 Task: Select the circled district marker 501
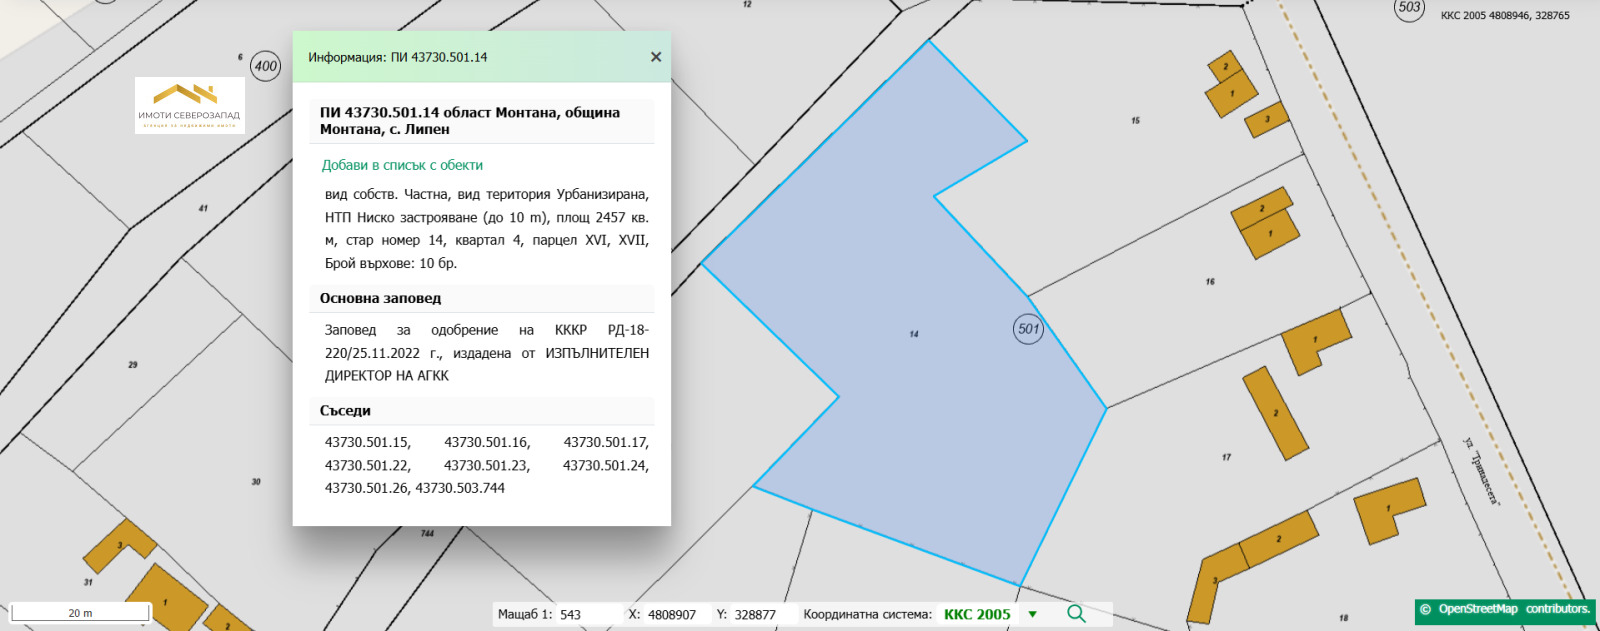[x=1028, y=329]
